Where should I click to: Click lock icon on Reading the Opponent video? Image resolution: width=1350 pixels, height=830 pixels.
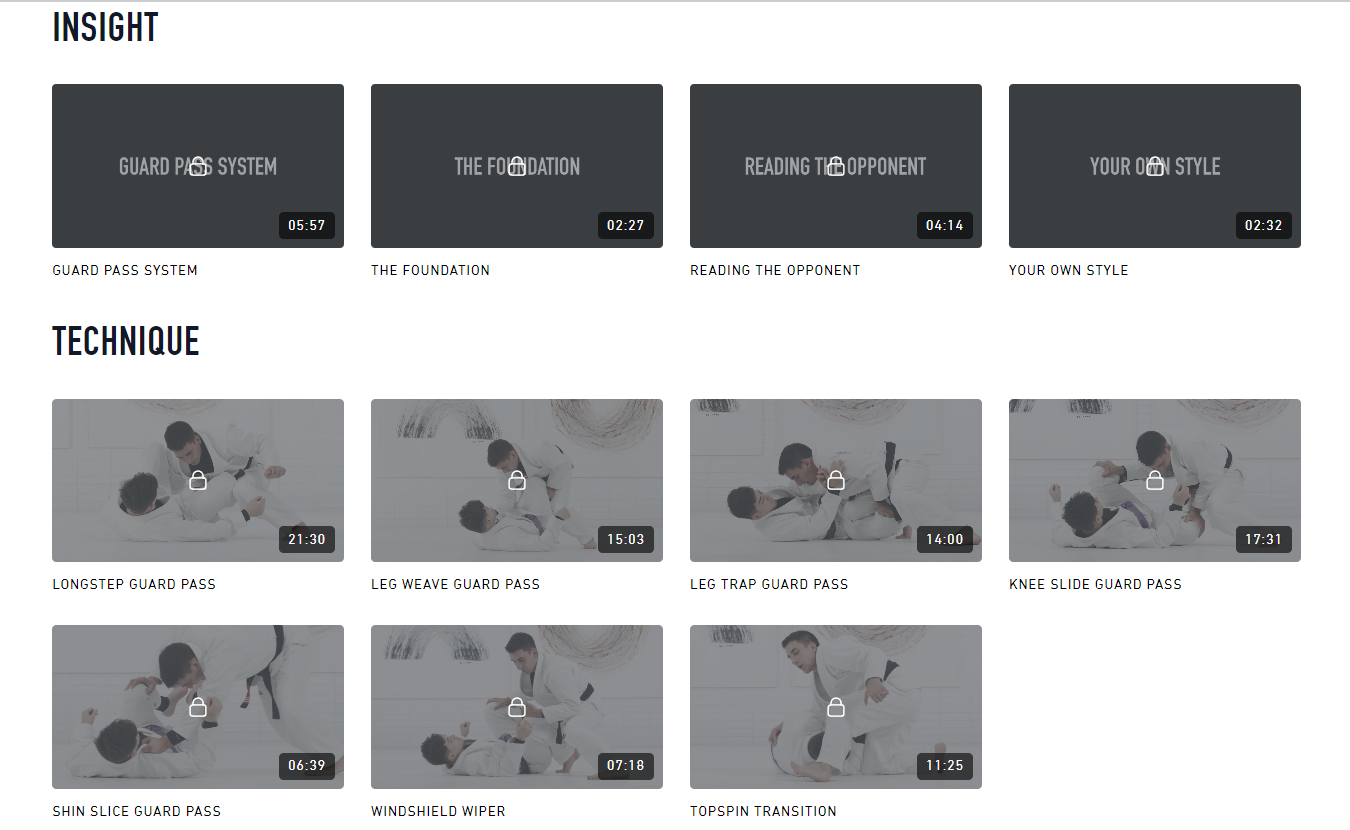pos(836,166)
